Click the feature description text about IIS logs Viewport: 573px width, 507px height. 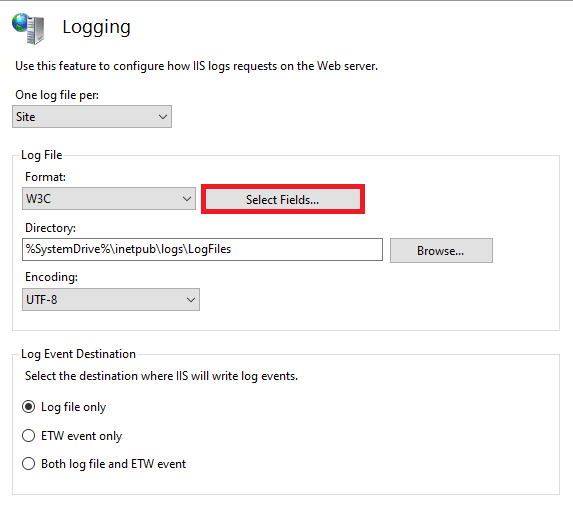(x=197, y=66)
